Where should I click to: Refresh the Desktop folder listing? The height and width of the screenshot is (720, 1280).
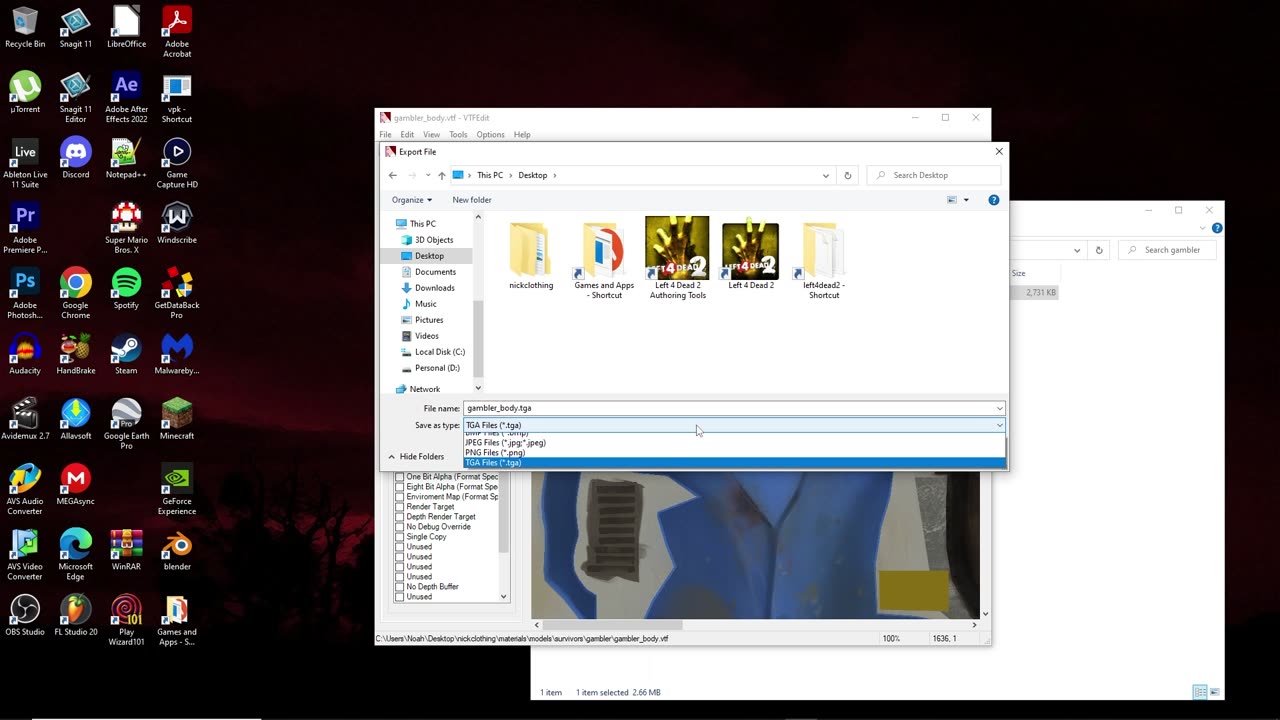847,175
